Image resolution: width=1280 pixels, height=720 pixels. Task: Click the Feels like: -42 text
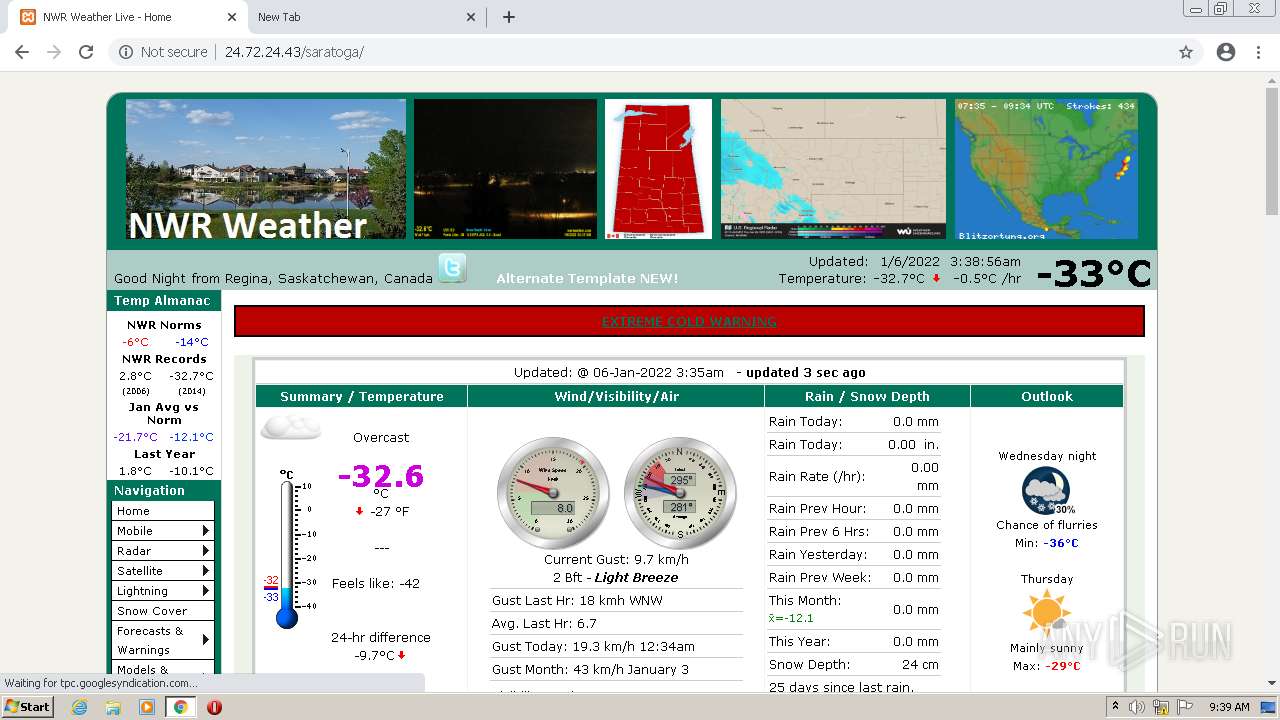tap(376, 583)
